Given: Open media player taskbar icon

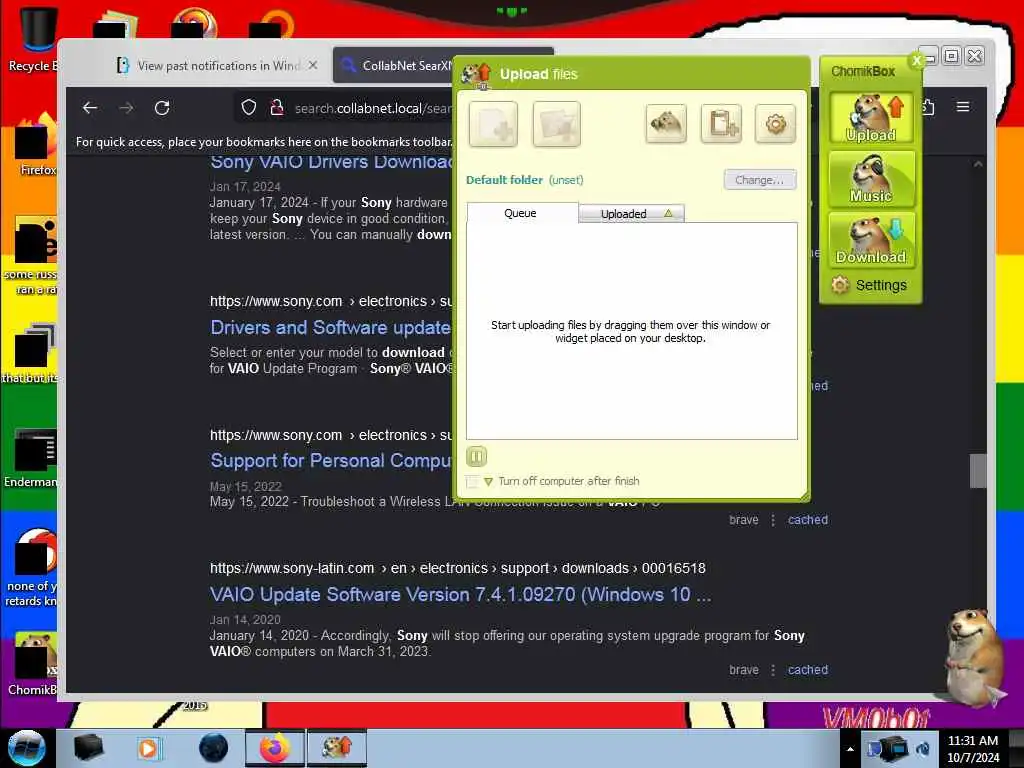Looking at the screenshot, I should pyautogui.click(x=148, y=748).
